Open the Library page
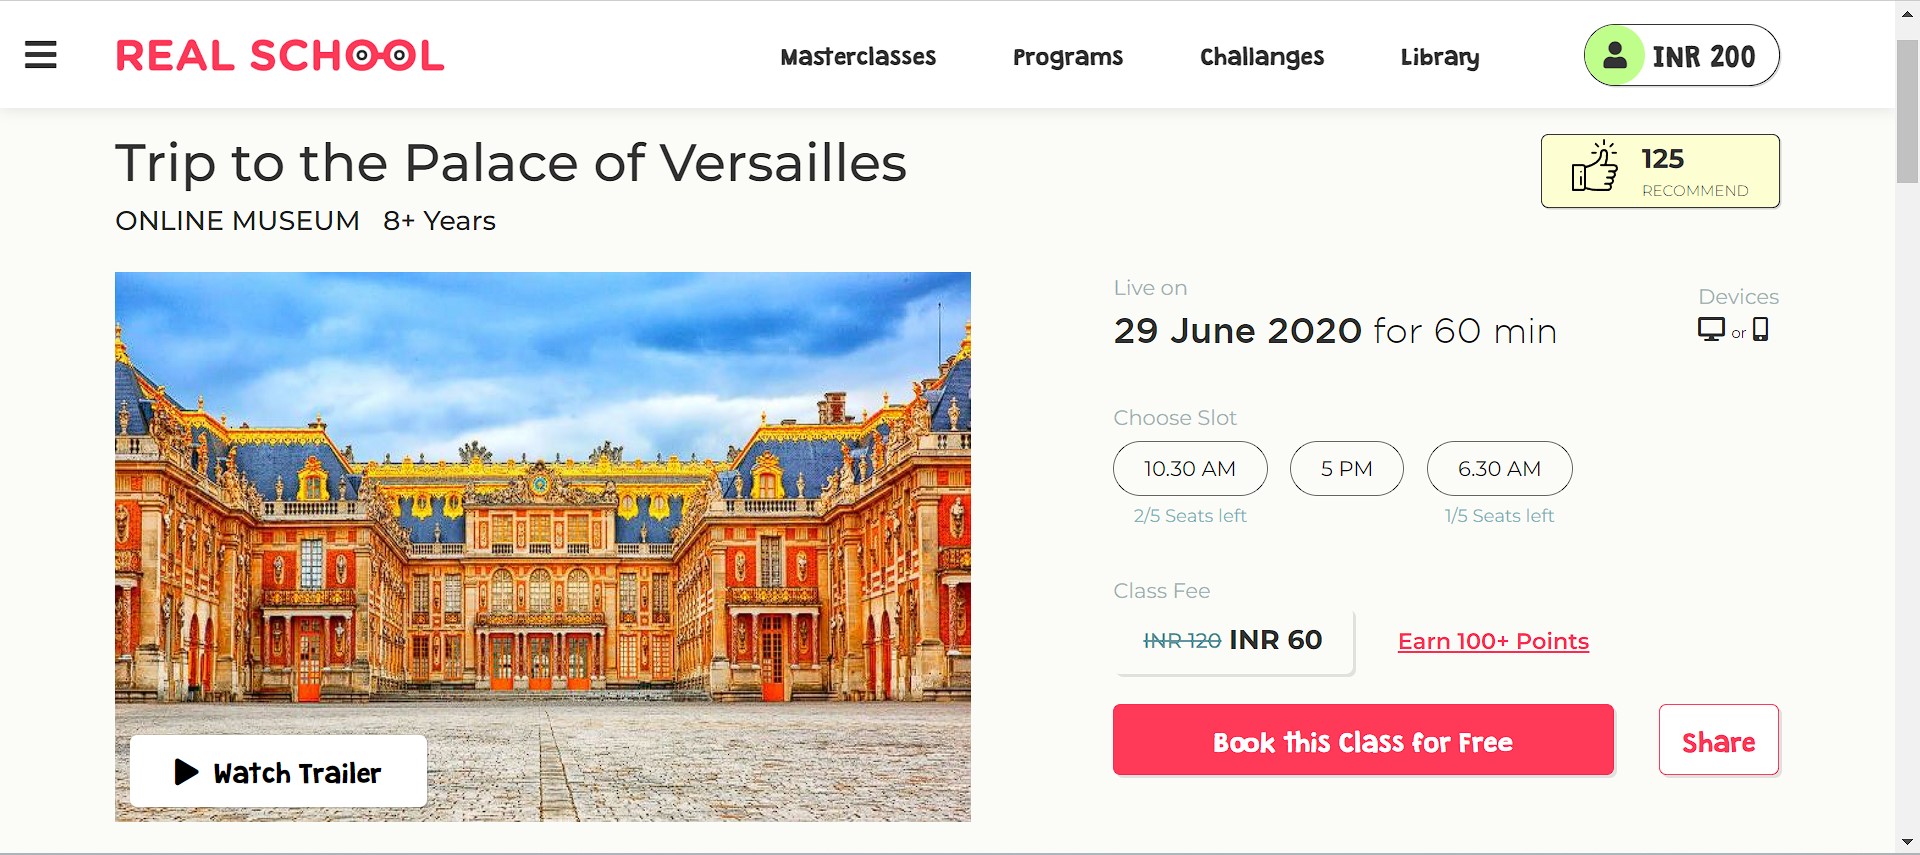The width and height of the screenshot is (1920, 855). (1440, 57)
